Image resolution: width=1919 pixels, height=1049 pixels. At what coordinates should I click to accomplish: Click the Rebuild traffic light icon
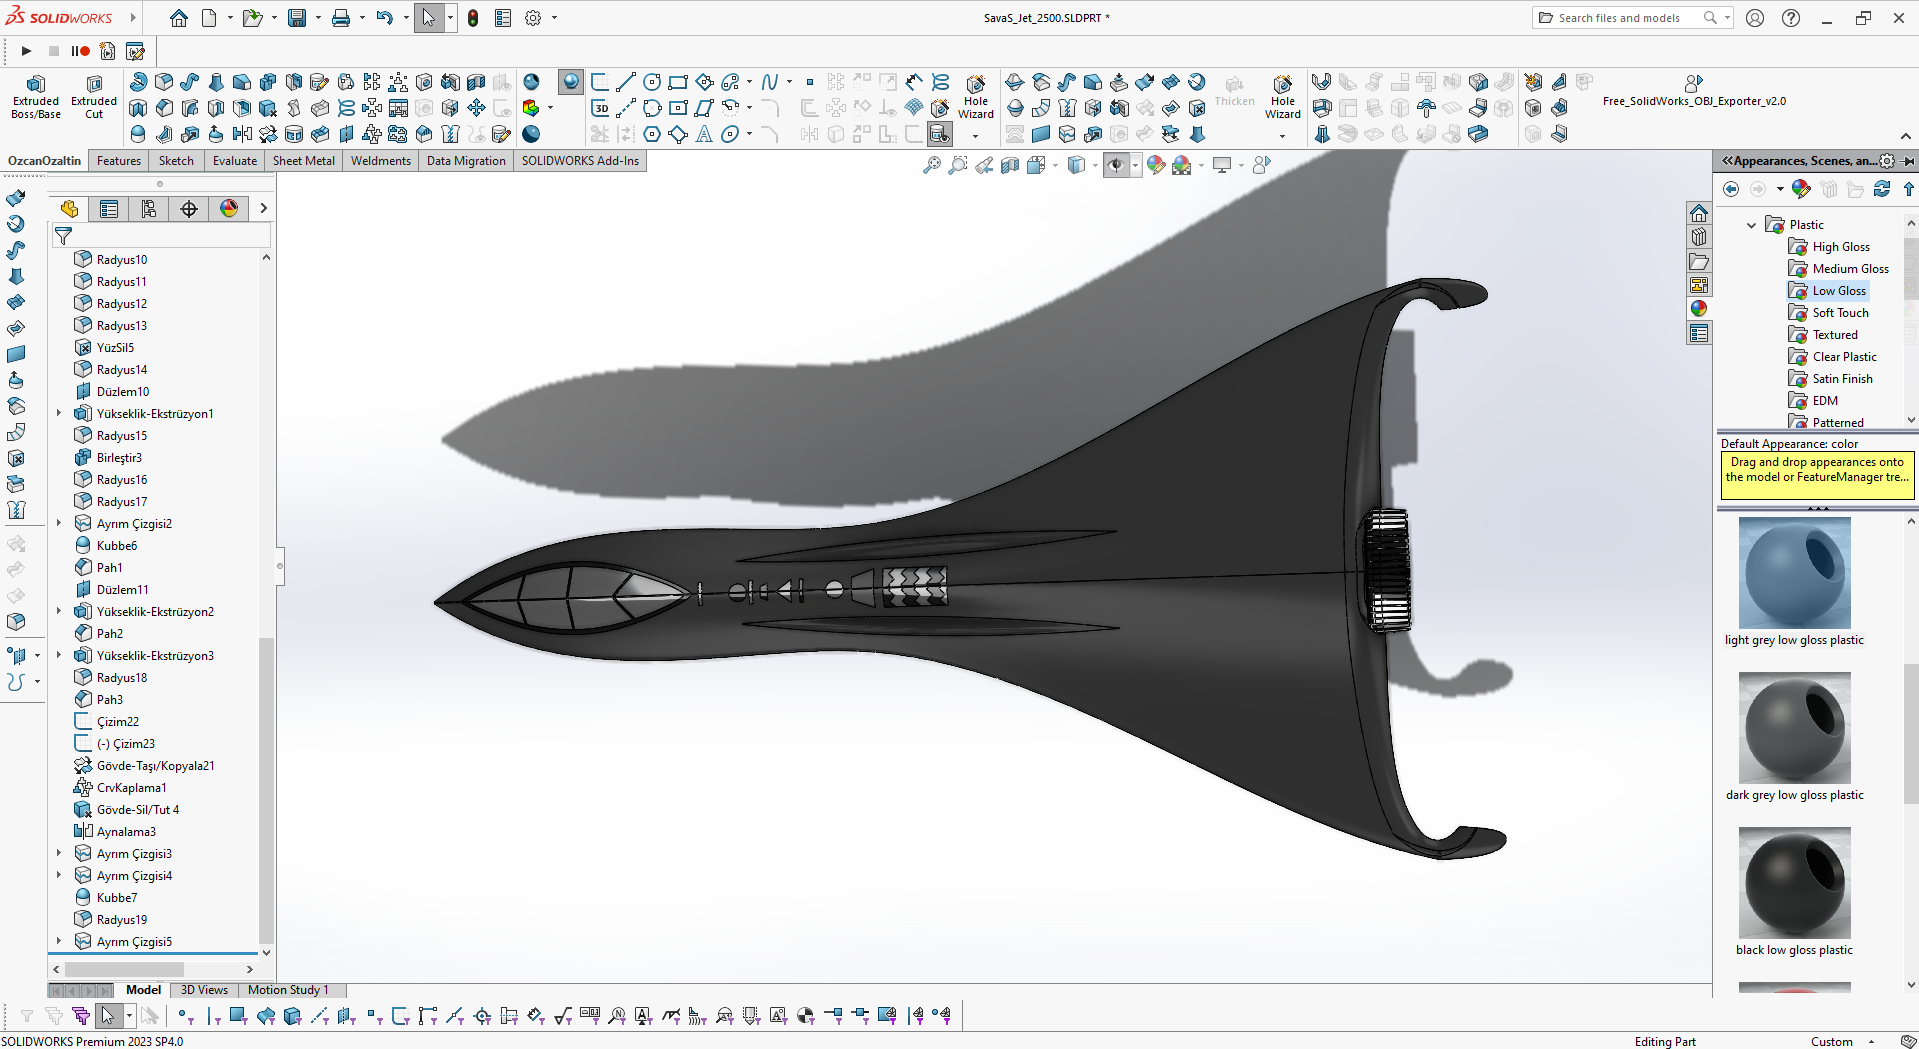coord(473,18)
